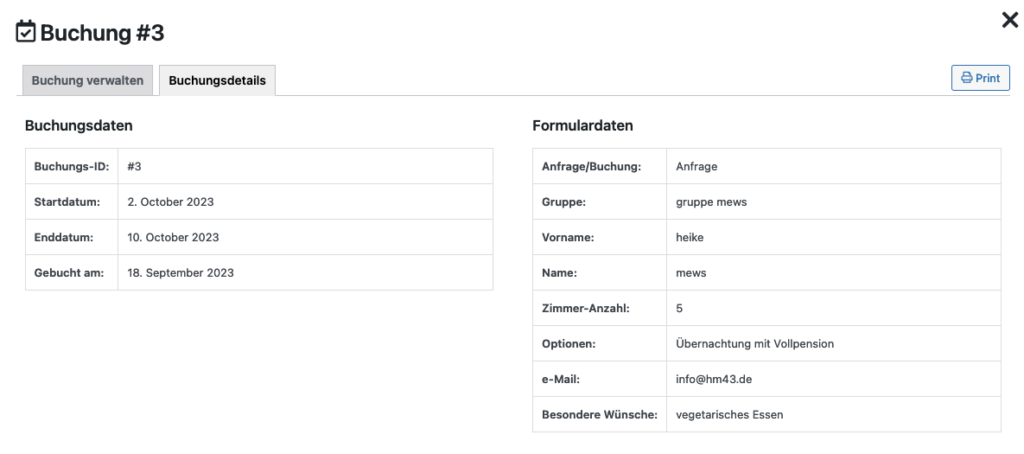Viewport: 1024px width, 454px height.
Task: Click the end date 10. October 2023
Action: point(173,237)
